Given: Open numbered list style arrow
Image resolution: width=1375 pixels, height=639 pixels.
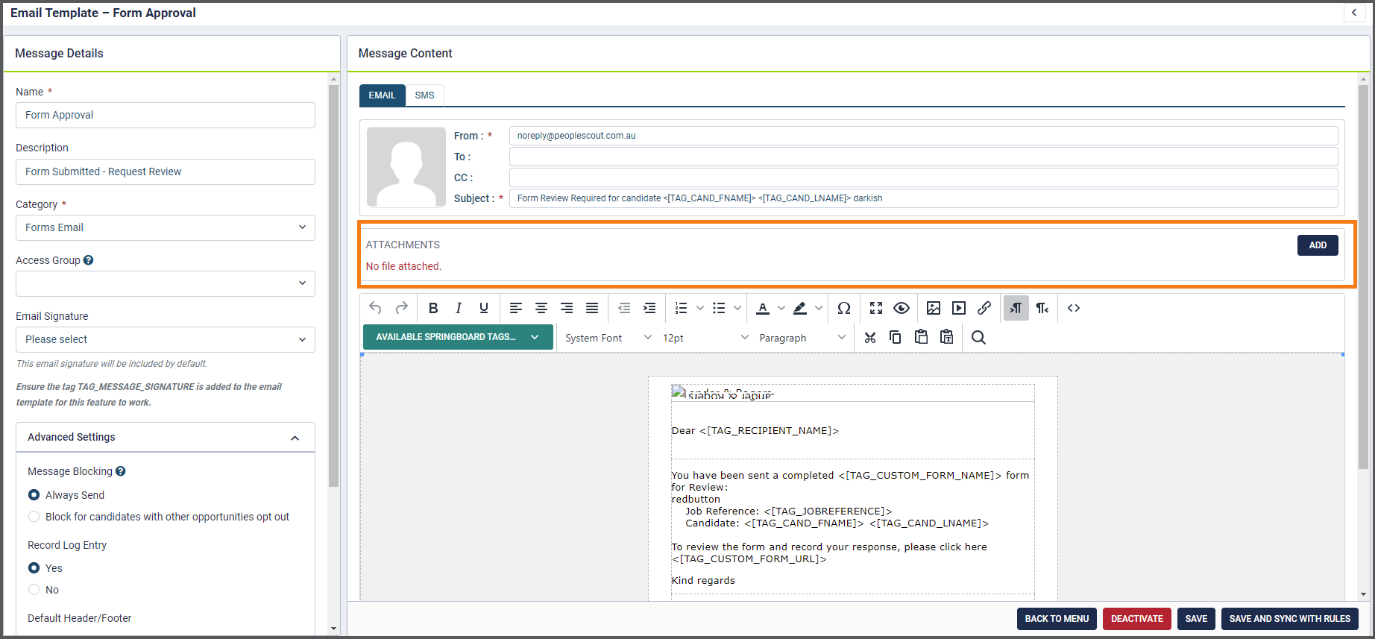Looking at the screenshot, I should 700,308.
